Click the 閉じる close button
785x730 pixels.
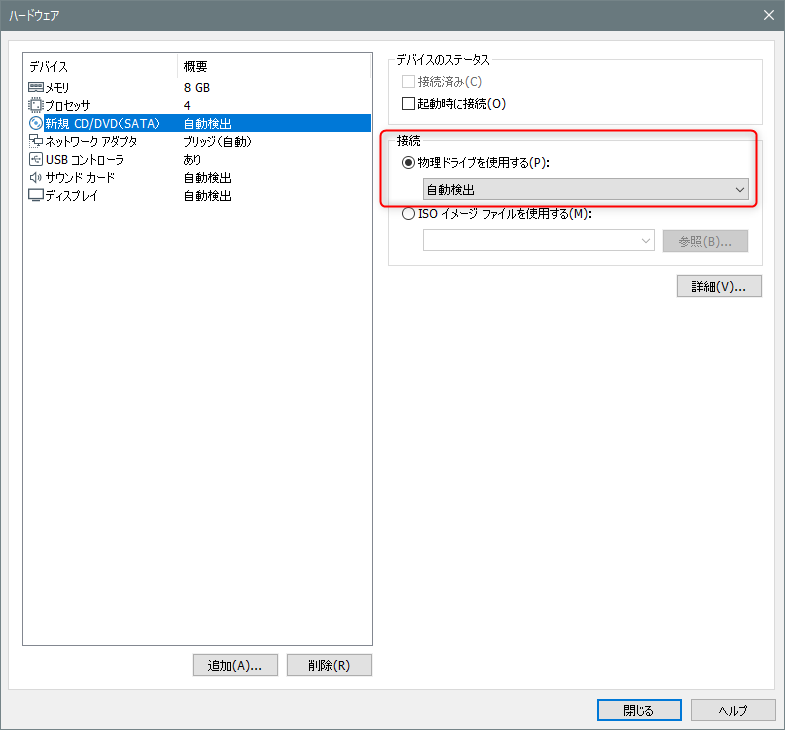tap(639, 710)
